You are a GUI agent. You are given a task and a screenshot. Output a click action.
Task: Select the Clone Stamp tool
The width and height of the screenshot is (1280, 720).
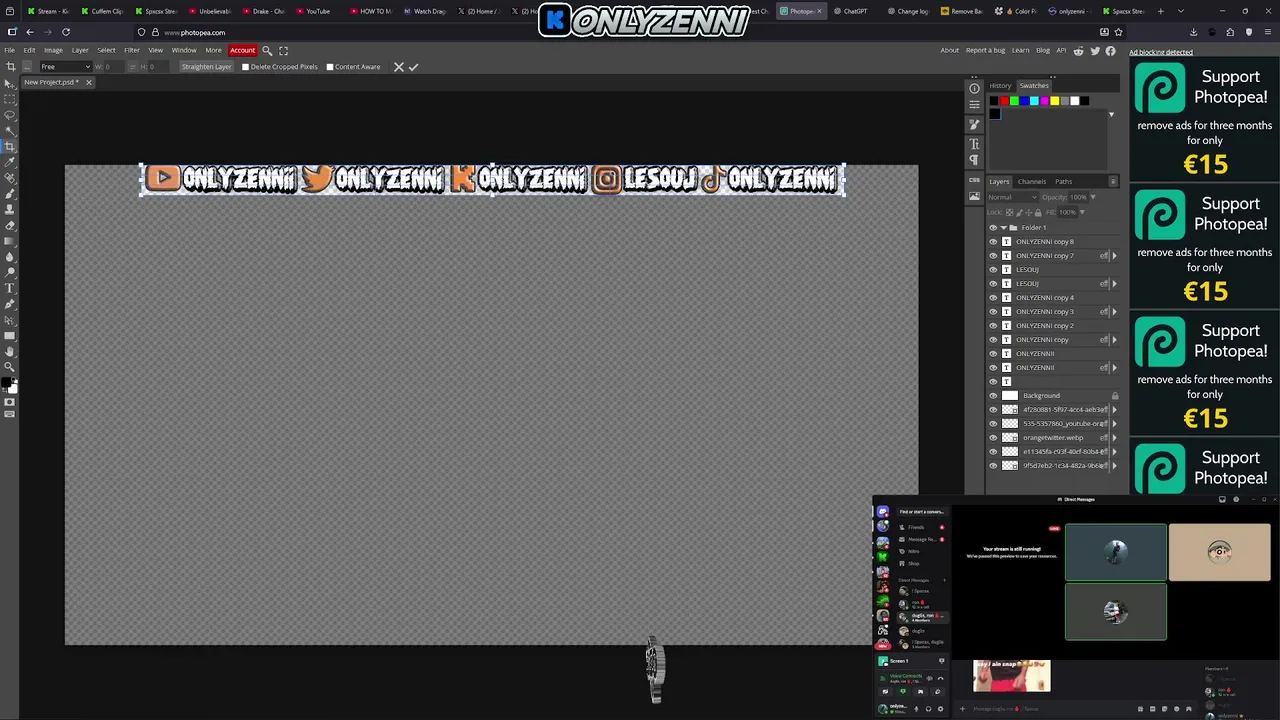10,209
